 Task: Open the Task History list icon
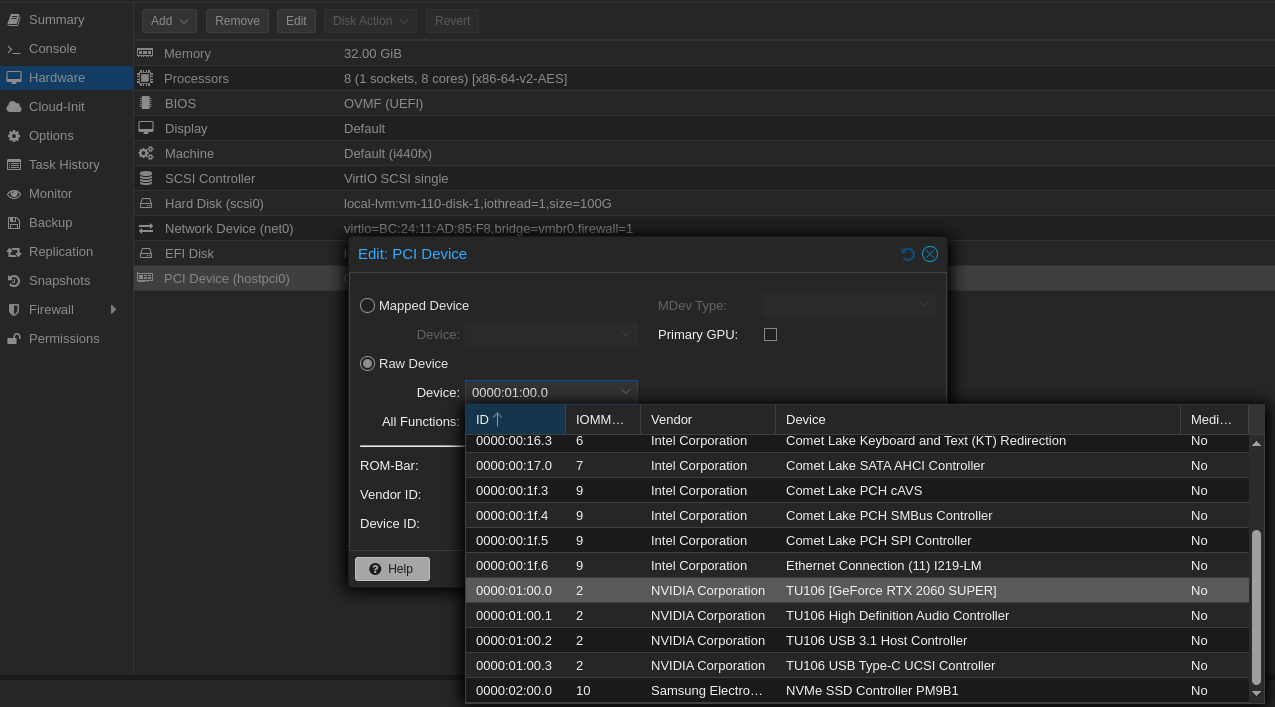pos(14,165)
